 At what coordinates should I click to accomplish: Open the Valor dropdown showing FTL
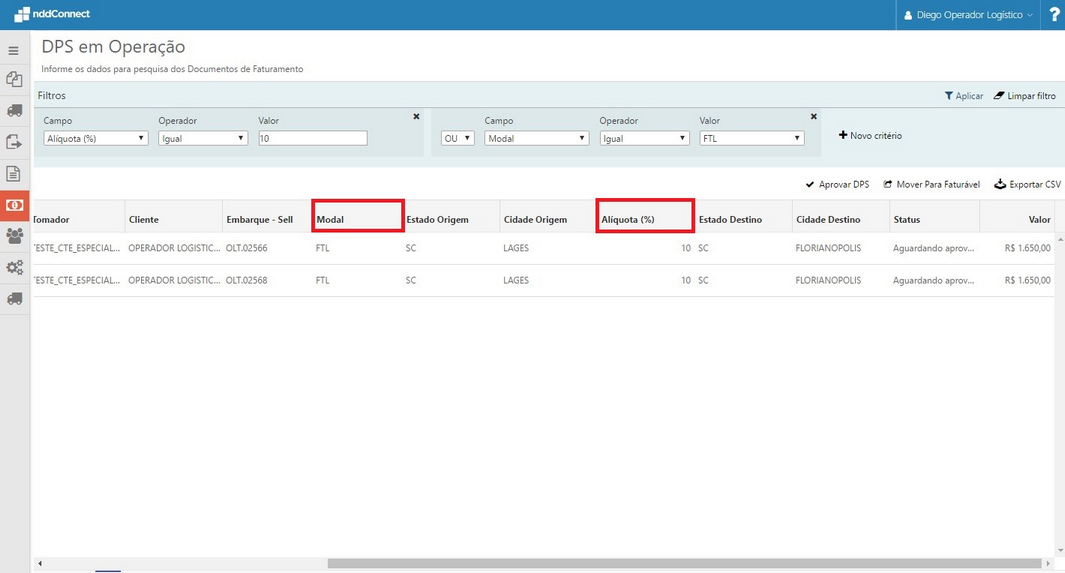(752, 139)
